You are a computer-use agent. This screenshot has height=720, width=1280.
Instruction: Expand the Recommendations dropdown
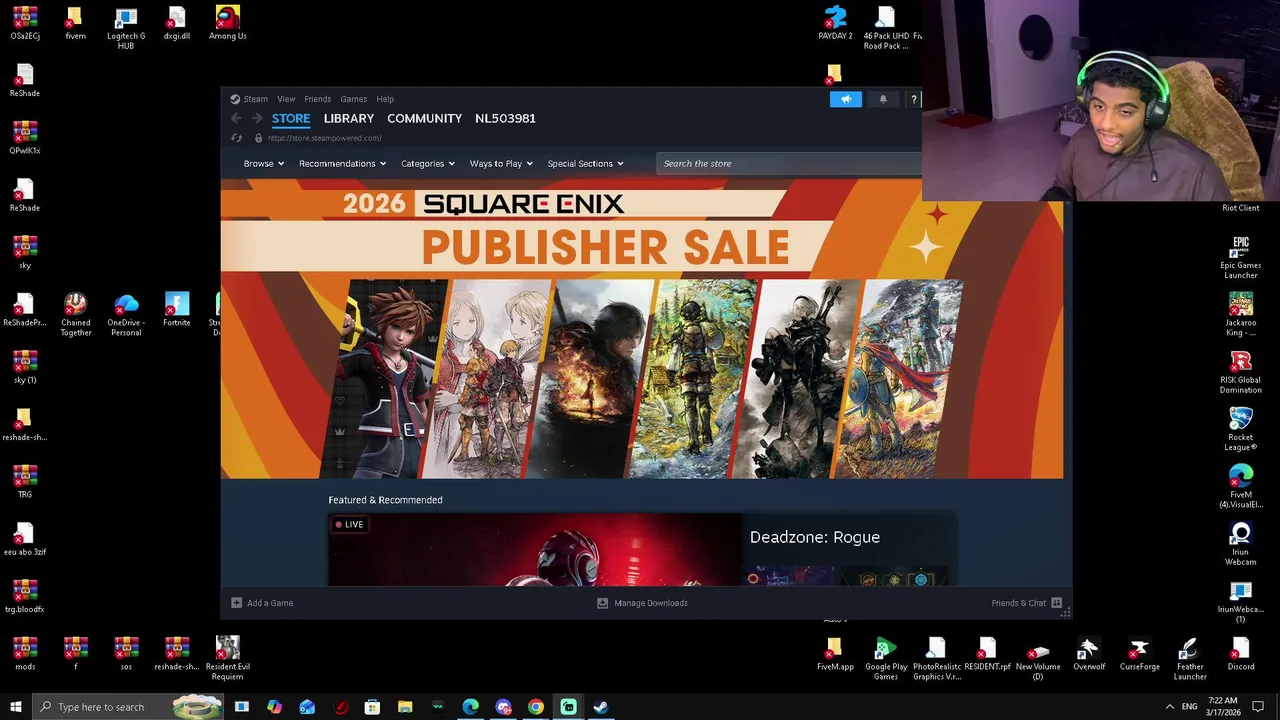click(x=342, y=164)
